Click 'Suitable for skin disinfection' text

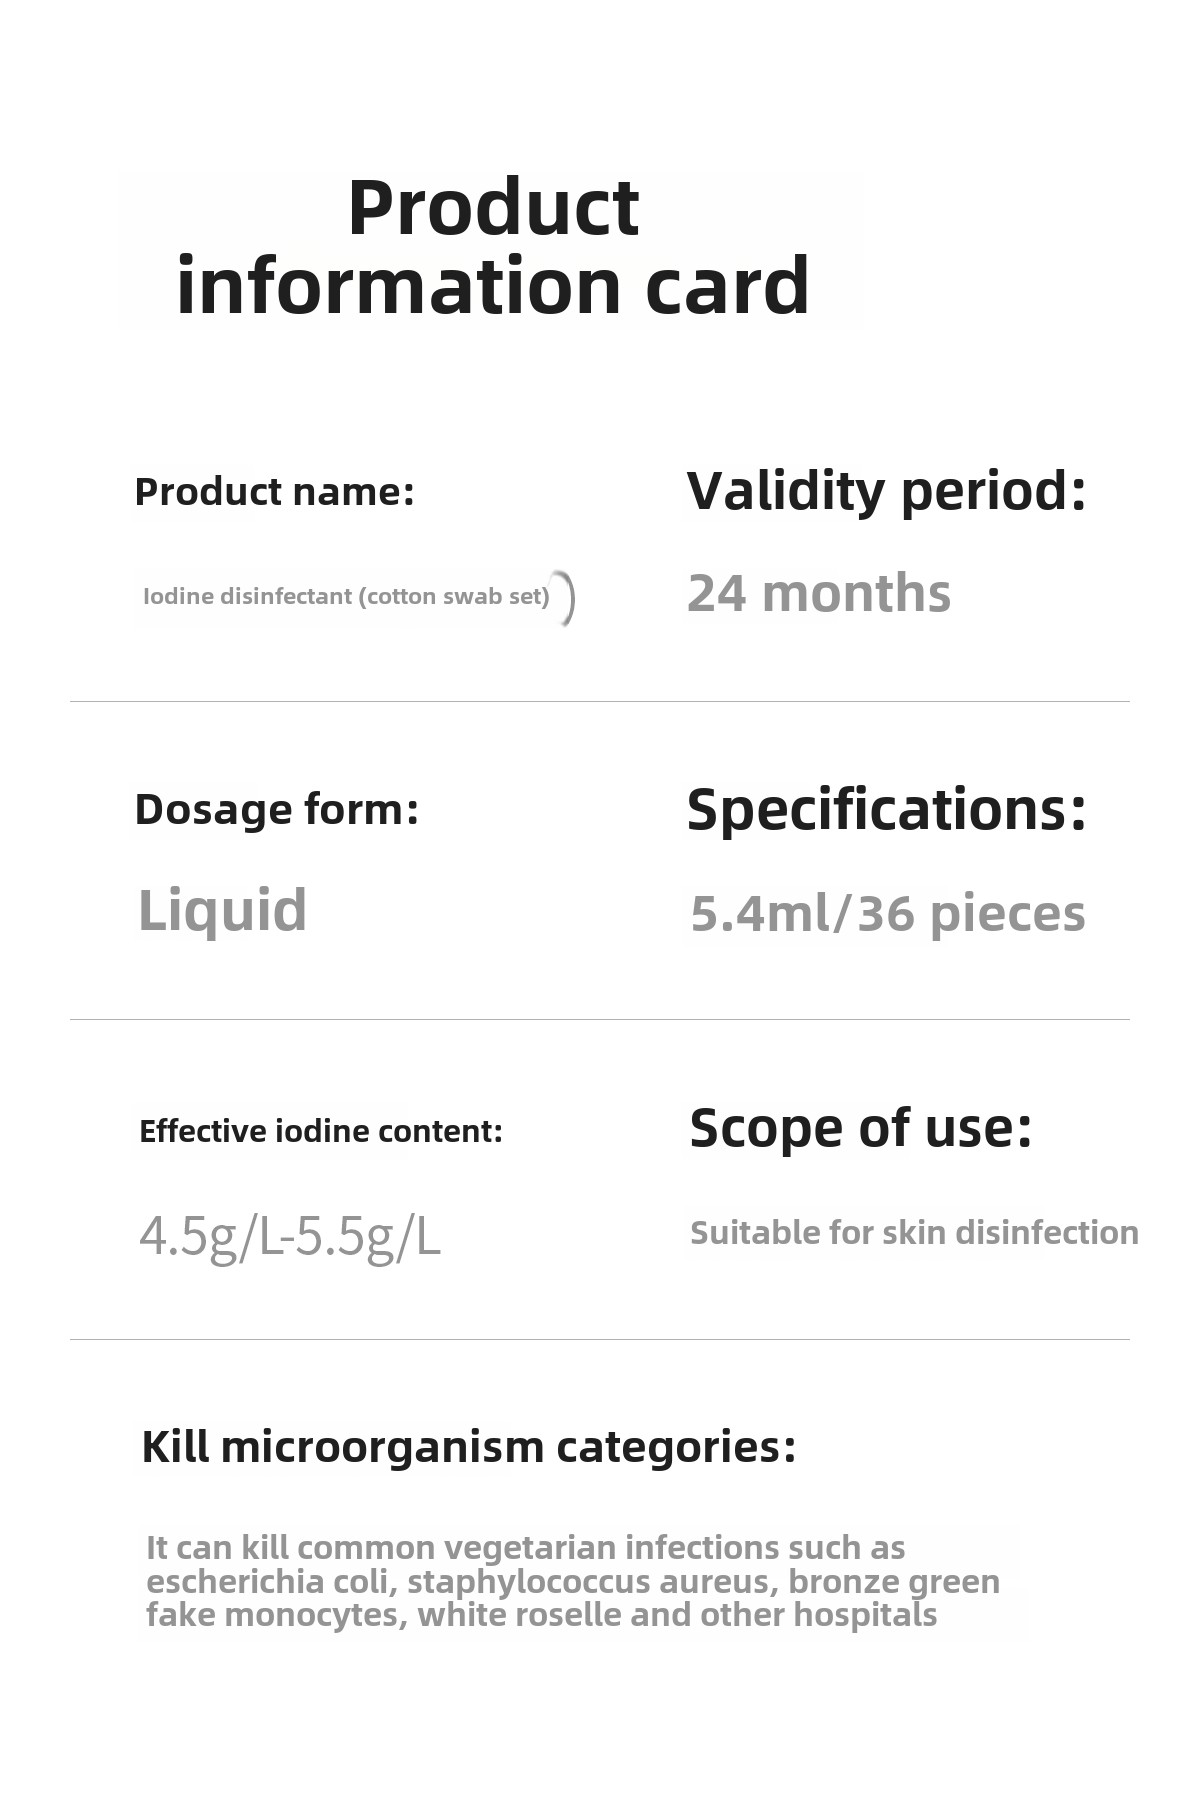[914, 1233]
